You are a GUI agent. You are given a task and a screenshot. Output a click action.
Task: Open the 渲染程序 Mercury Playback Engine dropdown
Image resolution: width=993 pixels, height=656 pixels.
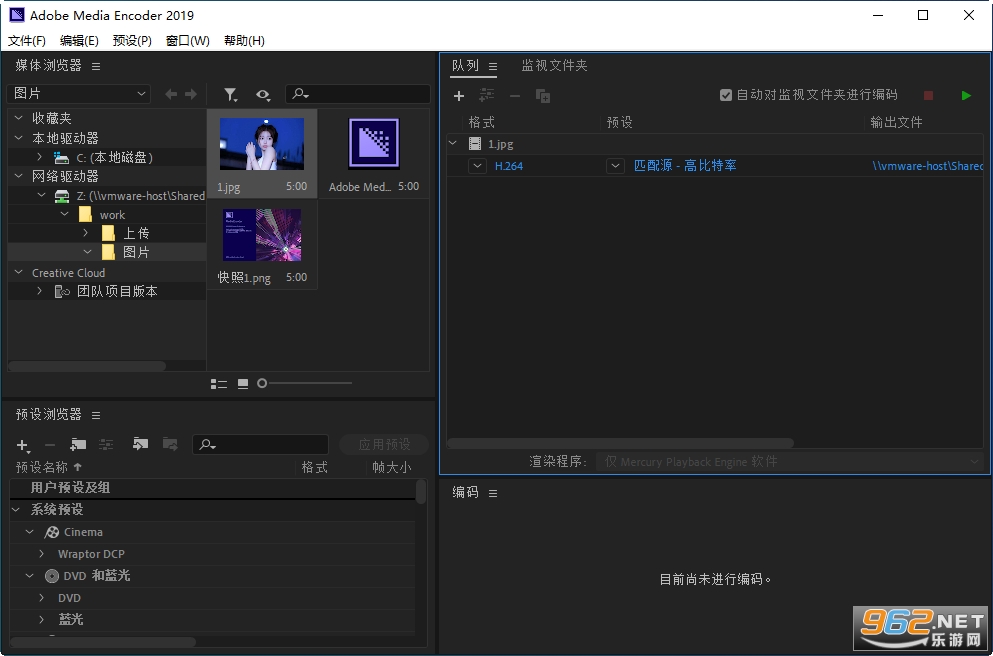coord(790,462)
